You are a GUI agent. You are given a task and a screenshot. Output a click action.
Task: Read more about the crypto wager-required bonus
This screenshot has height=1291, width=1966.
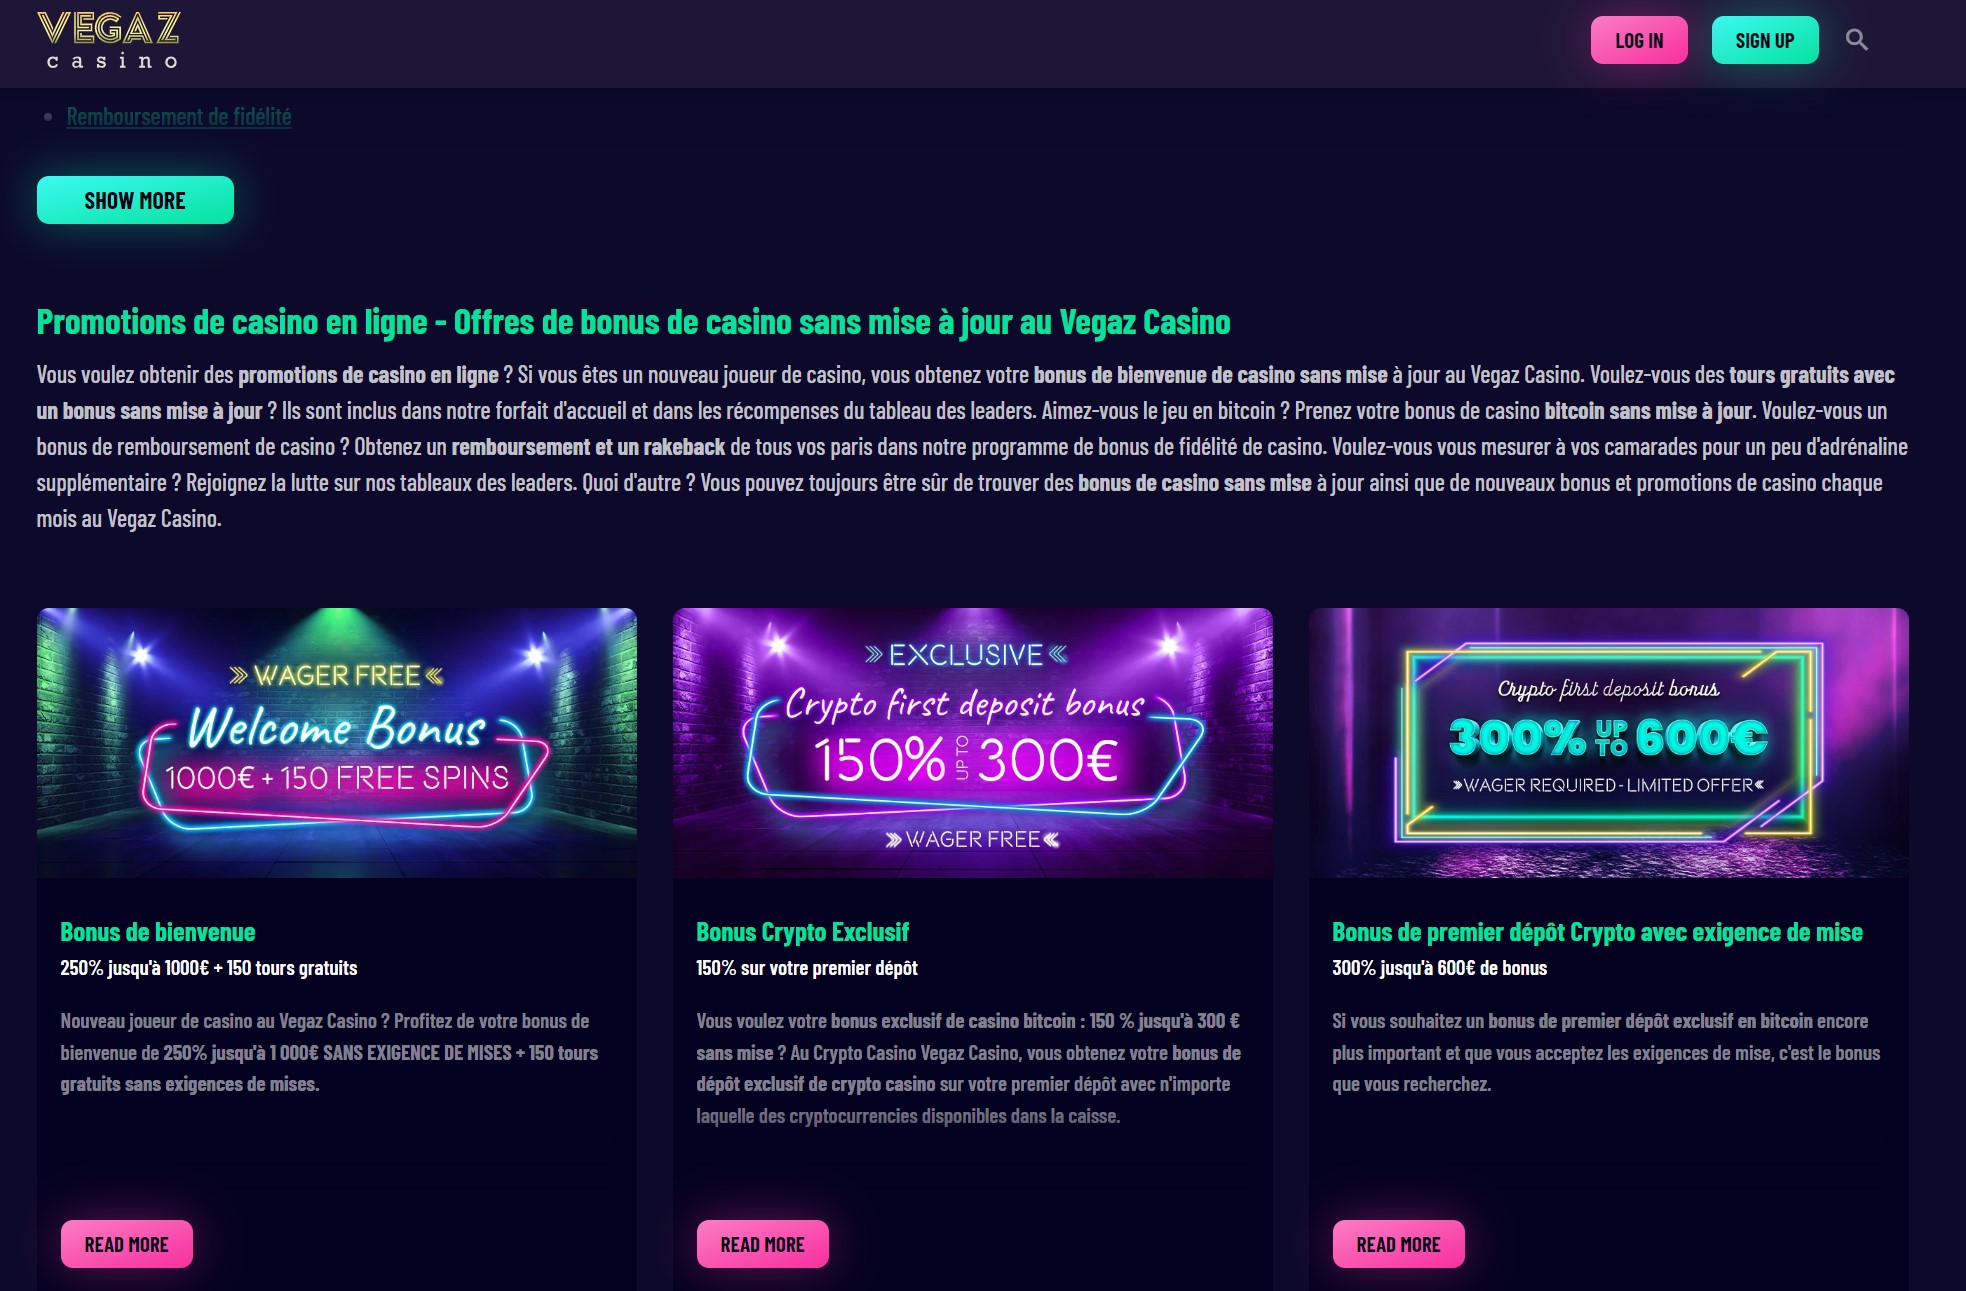point(1399,1244)
